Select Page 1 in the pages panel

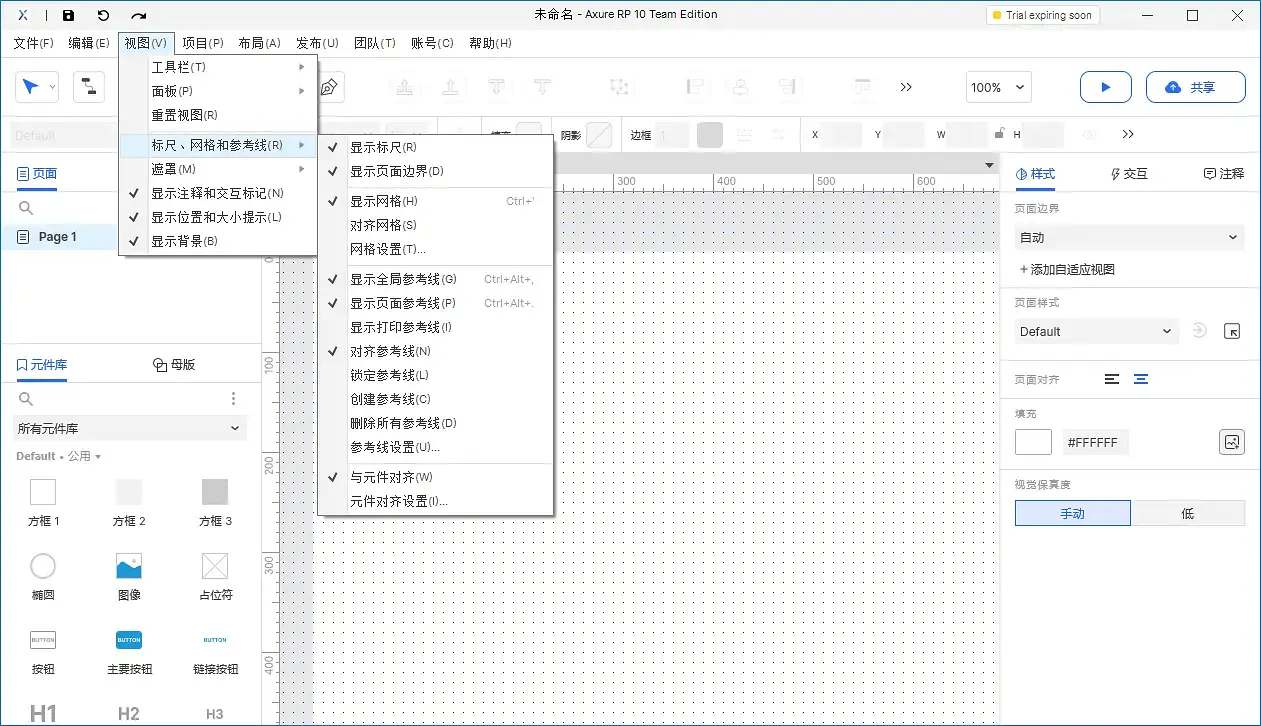(x=60, y=237)
